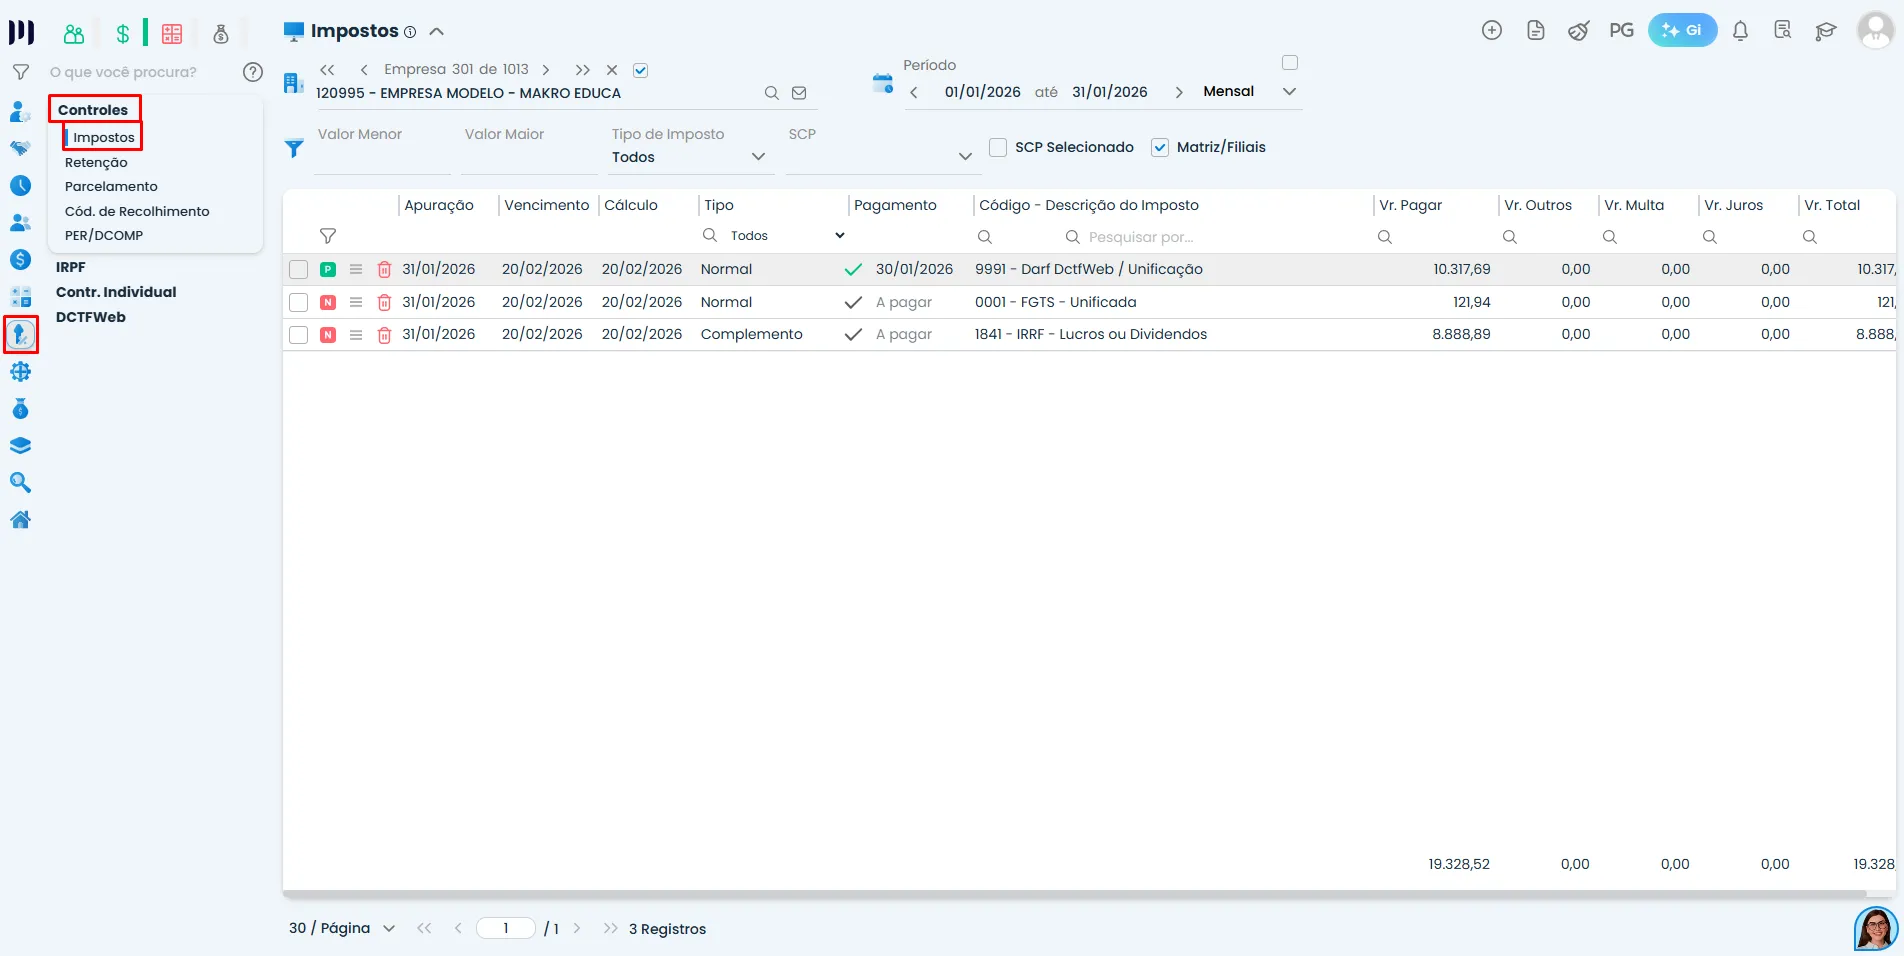Screen dimensions: 1904x956
Task: Collapse the Impostos title chevron
Action: tap(436, 31)
